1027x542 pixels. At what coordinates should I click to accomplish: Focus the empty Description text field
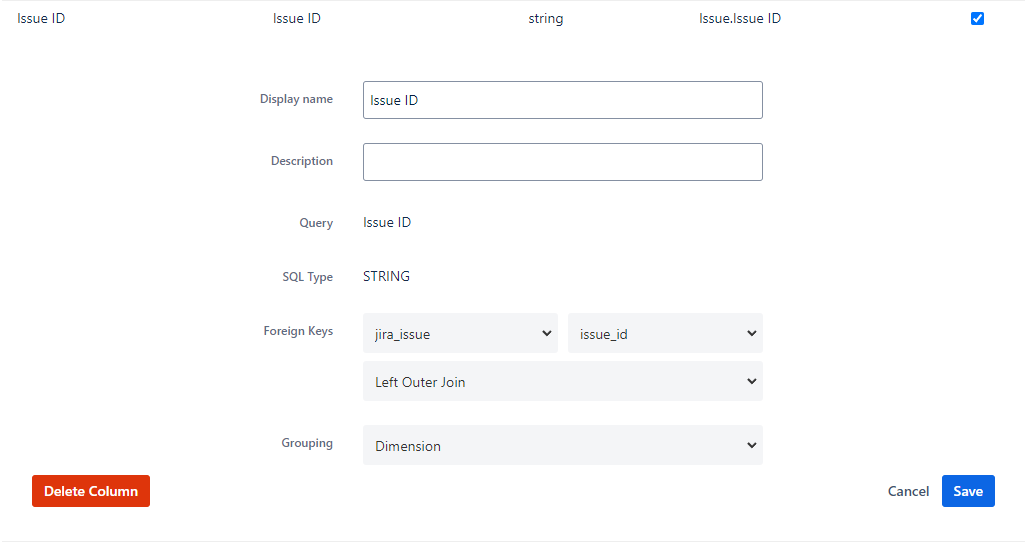pos(562,162)
